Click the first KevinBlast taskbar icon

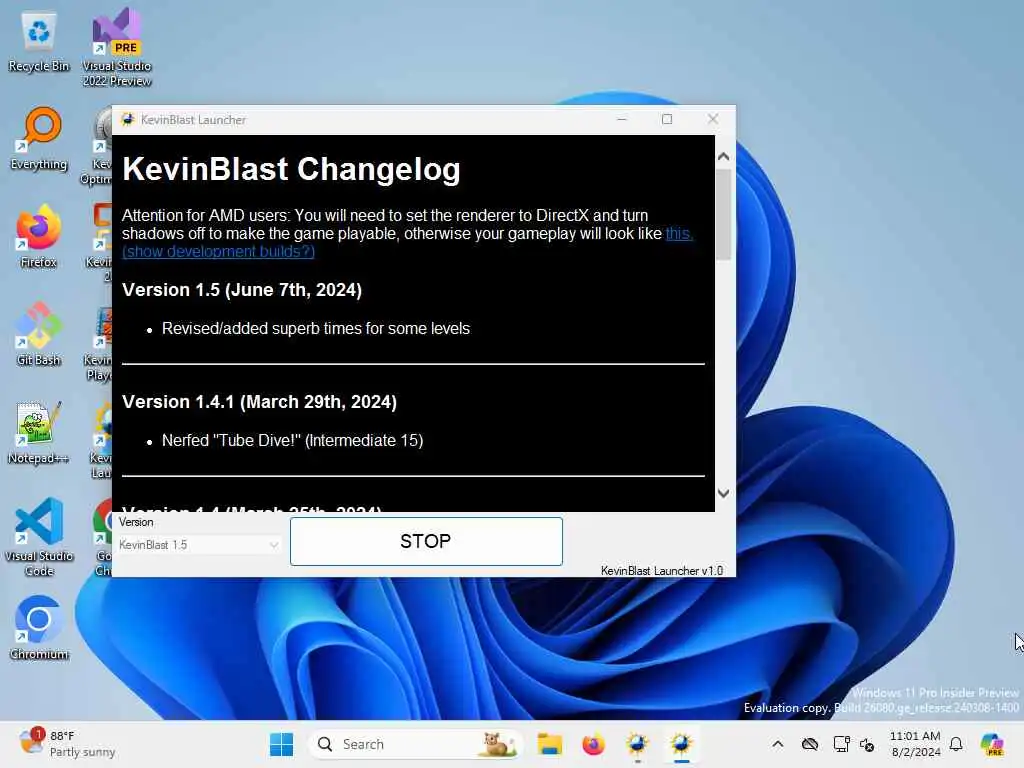click(x=637, y=744)
